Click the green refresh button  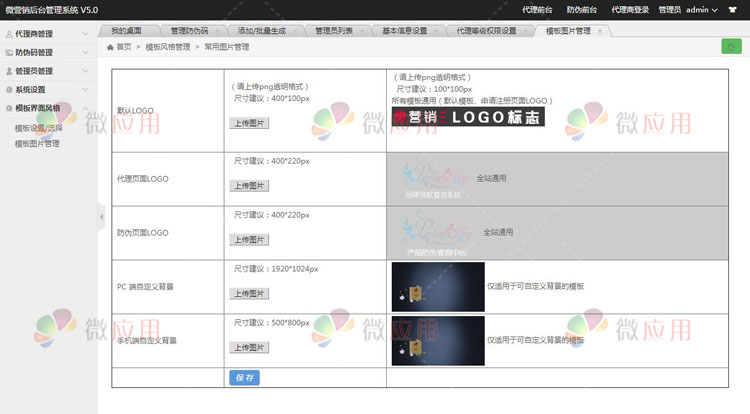(731, 47)
